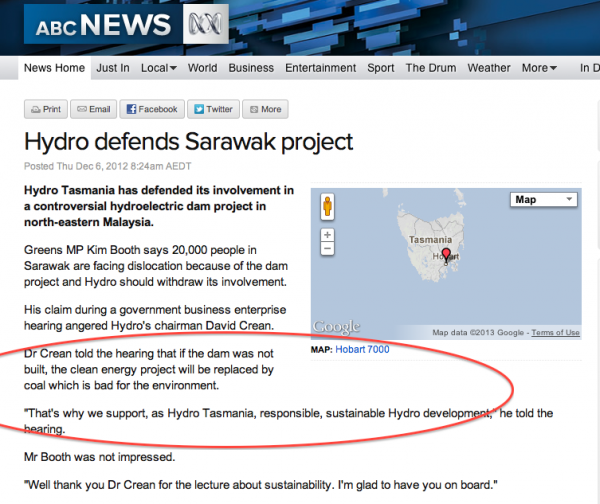600x504 pixels.
Task: Click the paragraph starting 'Greens MP Kim Booth'
Action: 156,266
